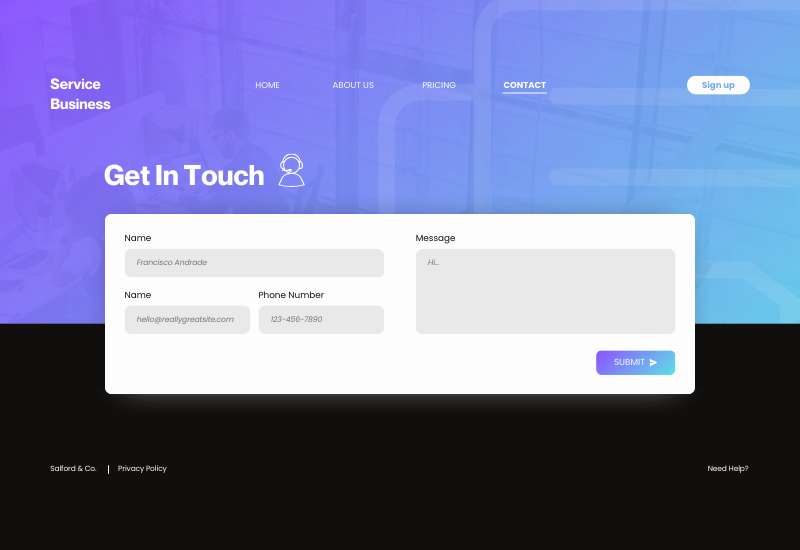Viewport: 800px width, 550px height.
Task: Click Salford & Co. in the footer
Action: [x=73, y=469]
